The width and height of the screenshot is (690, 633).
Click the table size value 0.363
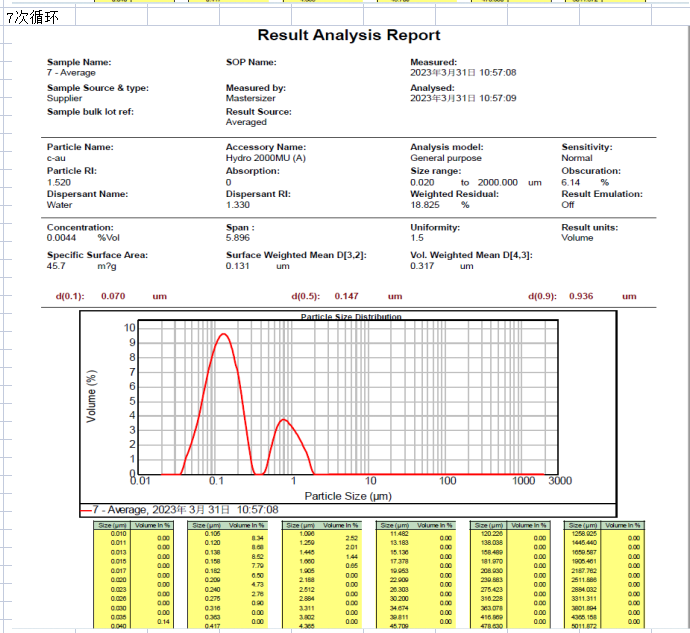pyautogui.click(x=213, y=617)
